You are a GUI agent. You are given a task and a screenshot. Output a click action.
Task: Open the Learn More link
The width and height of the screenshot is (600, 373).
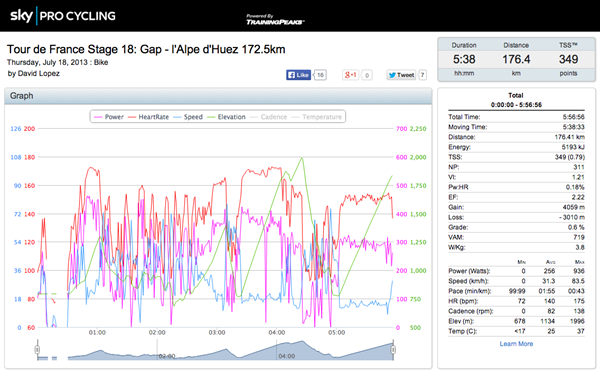pos(516,344)
